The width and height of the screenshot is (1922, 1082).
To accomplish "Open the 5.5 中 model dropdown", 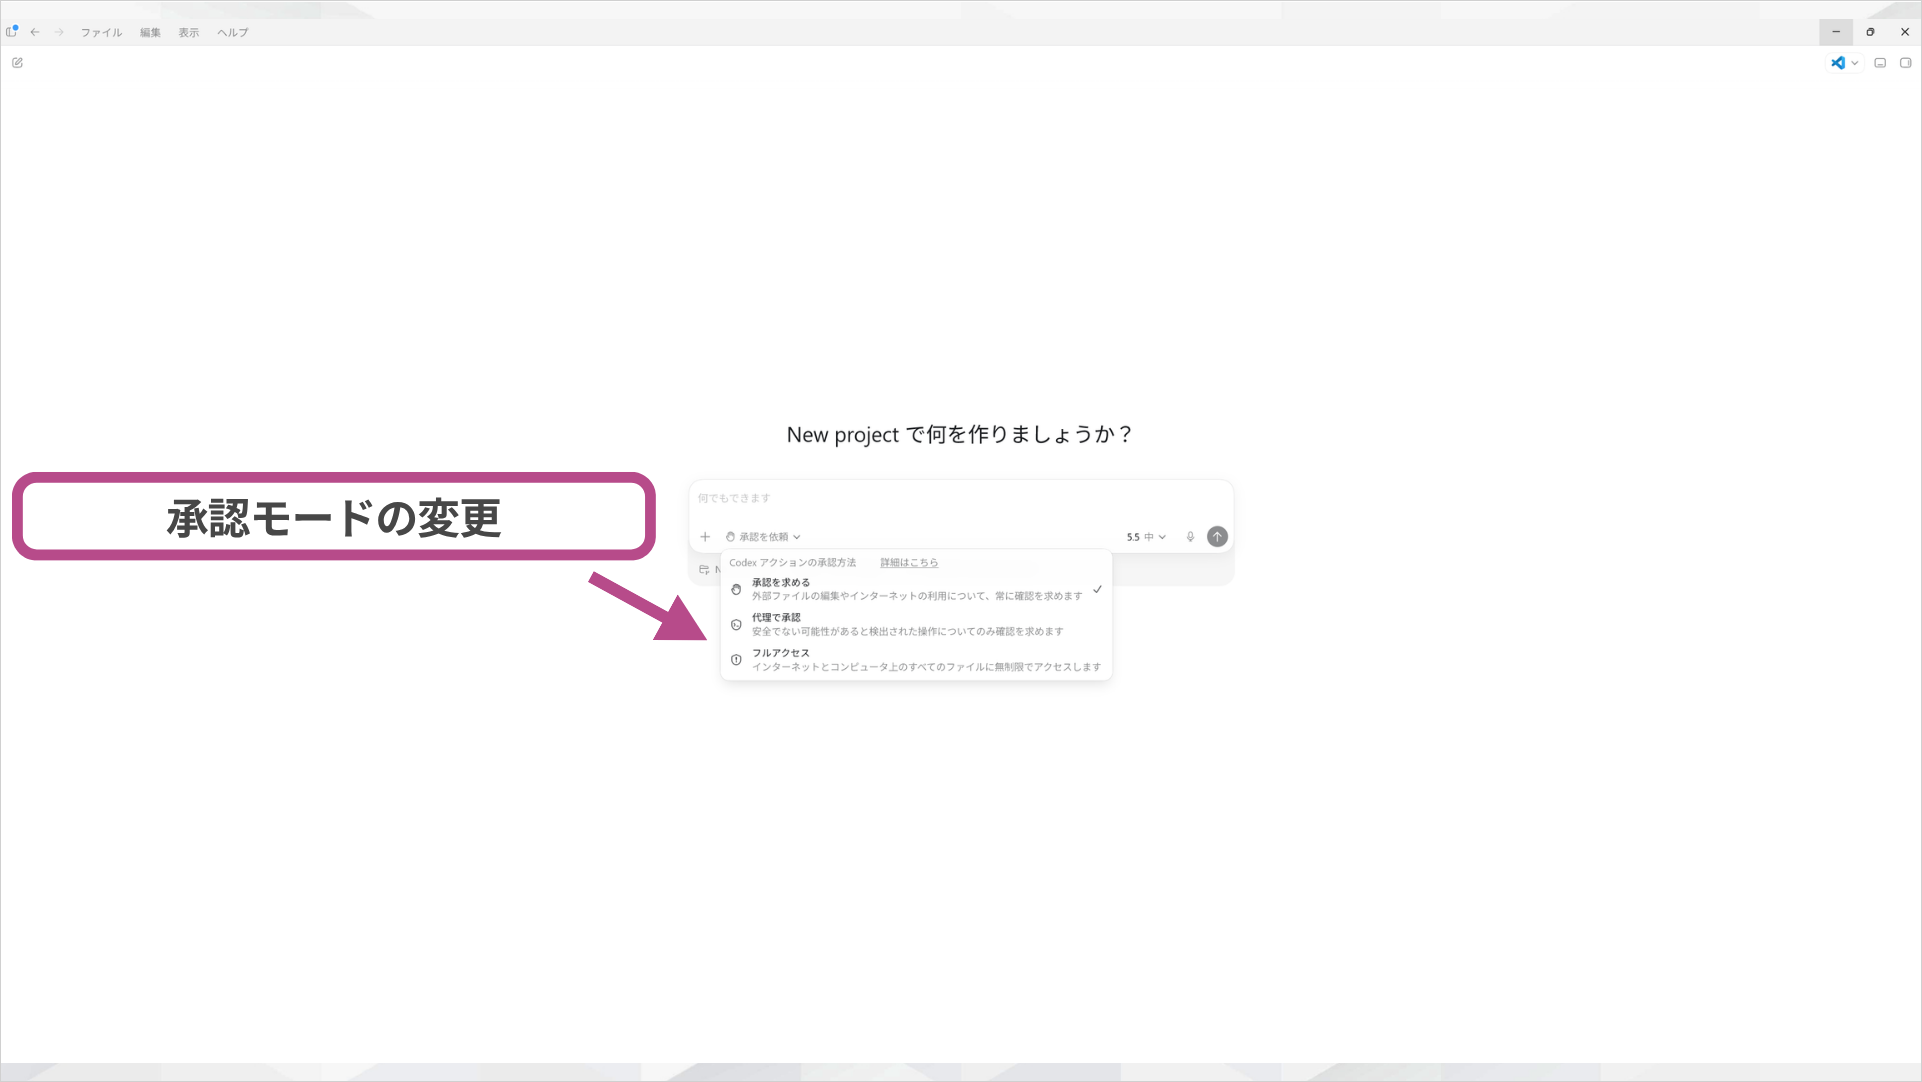I will tap(1146, 537).
